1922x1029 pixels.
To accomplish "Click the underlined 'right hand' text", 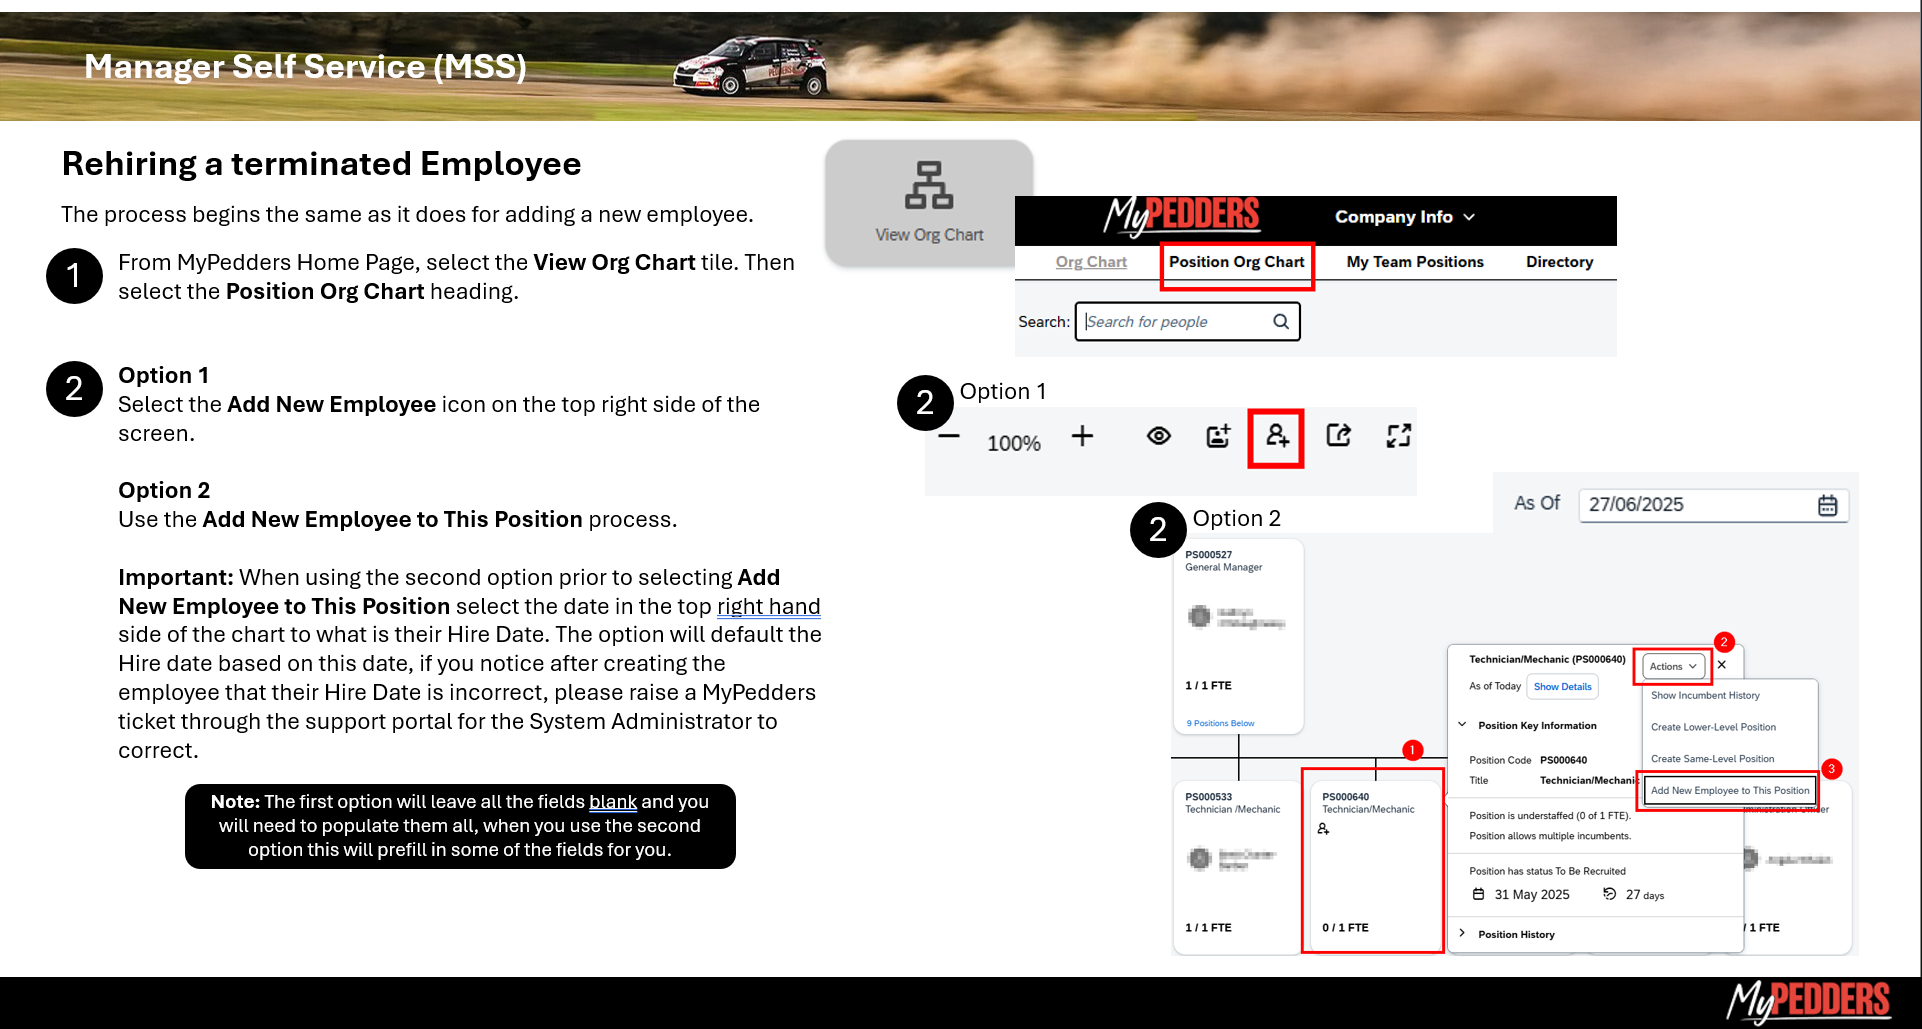I will (x=768, y=607).
